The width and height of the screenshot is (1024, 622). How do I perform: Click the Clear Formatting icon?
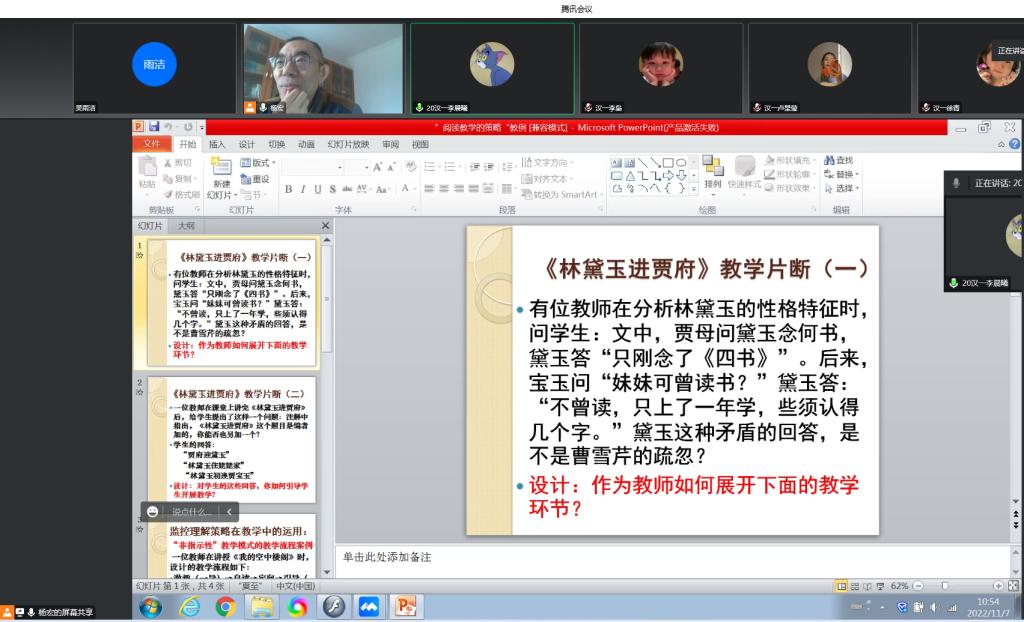410,167
